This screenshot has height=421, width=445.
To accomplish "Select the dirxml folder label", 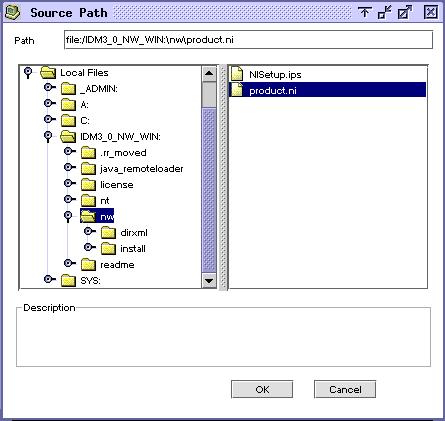I will [134, 232].
